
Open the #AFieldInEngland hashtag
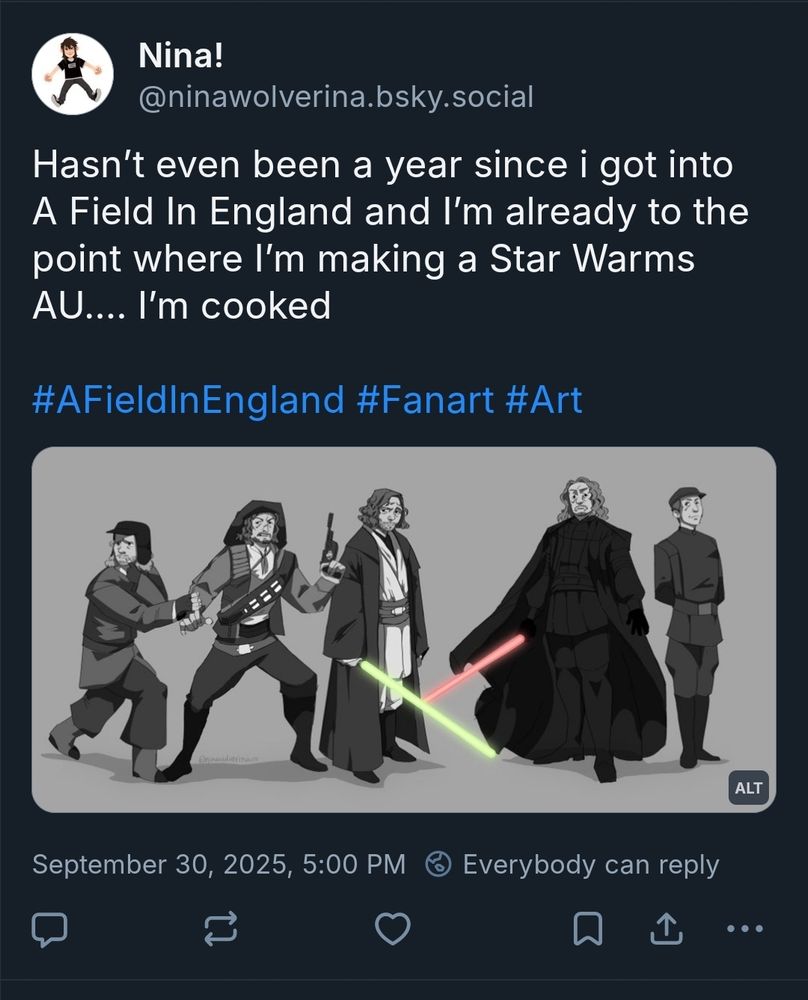(188, 401)
